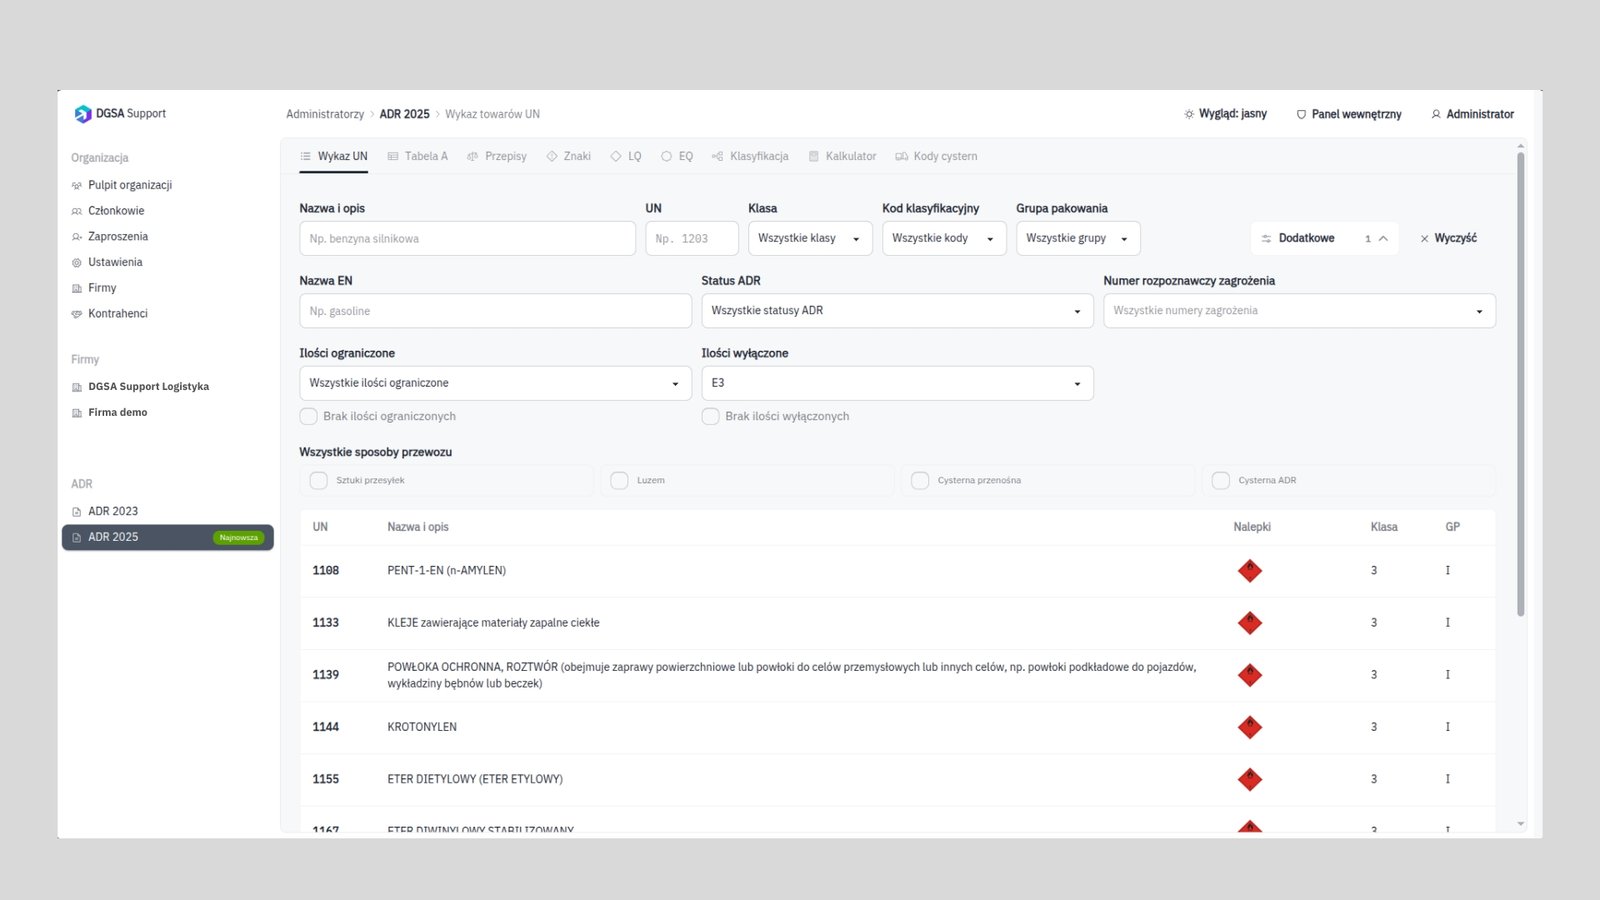Open the Wszystkie grupy dropdown

tap(1078, 238)
